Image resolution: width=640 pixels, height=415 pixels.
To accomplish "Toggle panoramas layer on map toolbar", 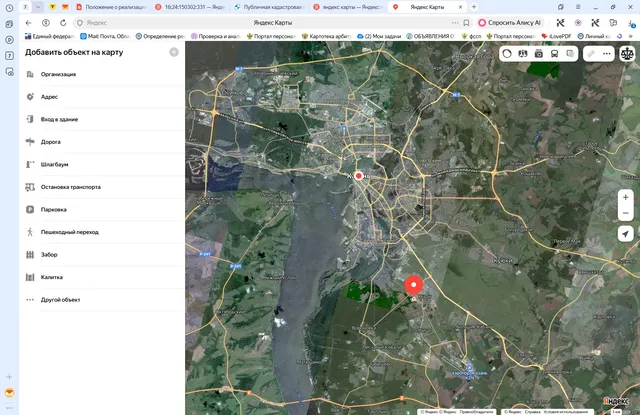I will pyautogui.click(x=523, y=53).
